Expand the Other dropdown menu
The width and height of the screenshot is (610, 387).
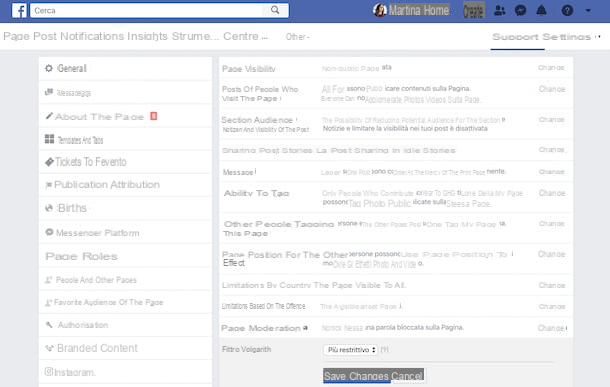pyautogui.click(x=298, y=37)
